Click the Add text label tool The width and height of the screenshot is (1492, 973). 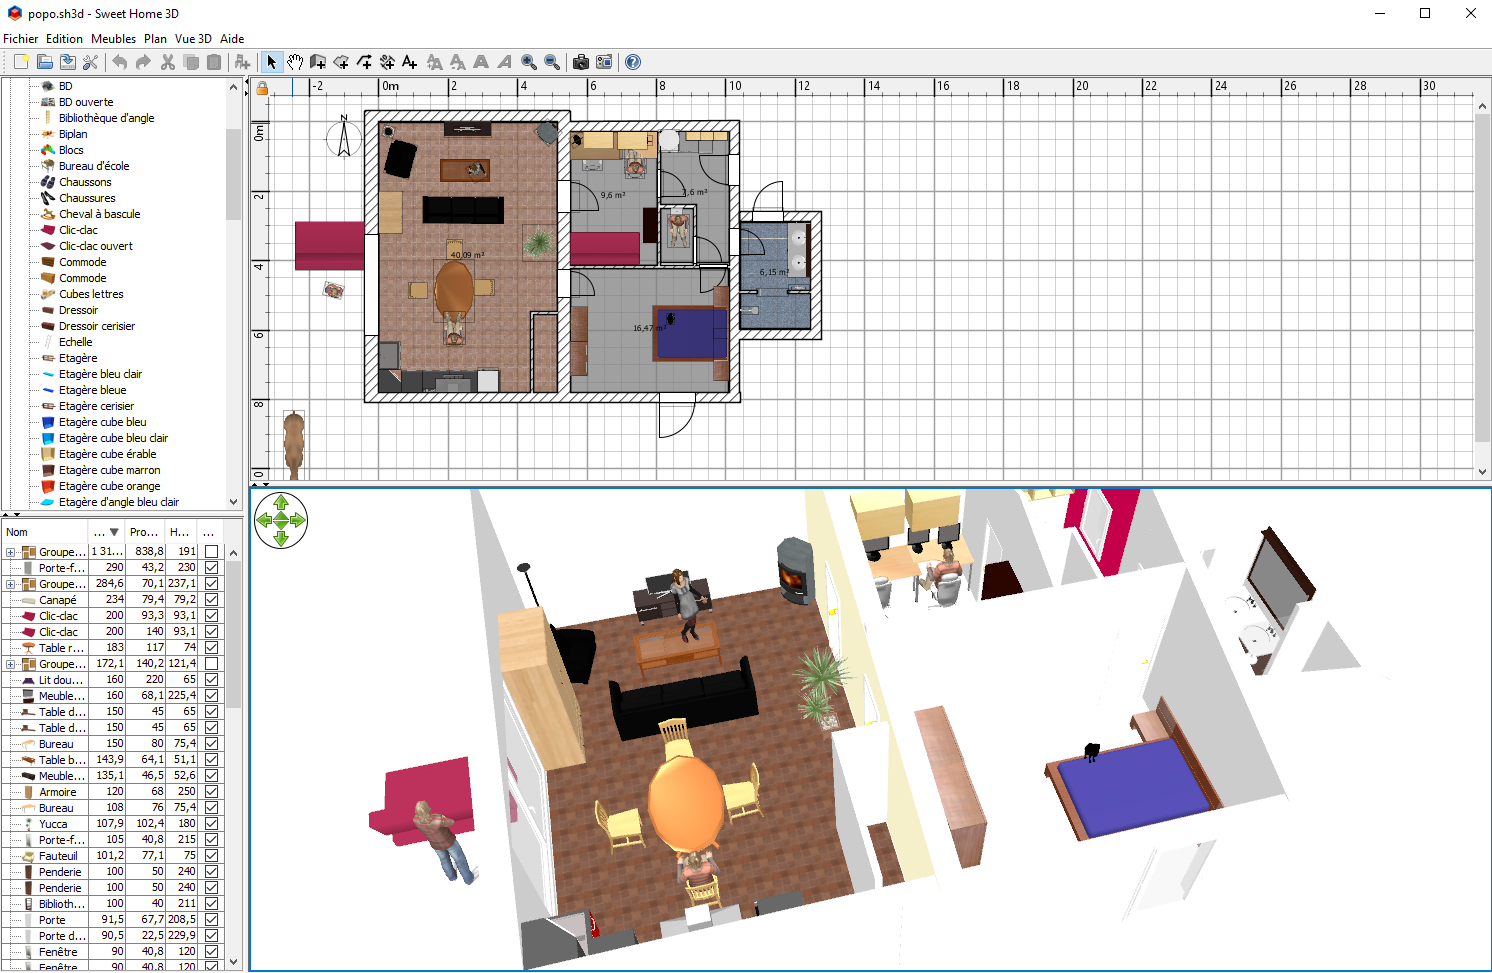410,62
